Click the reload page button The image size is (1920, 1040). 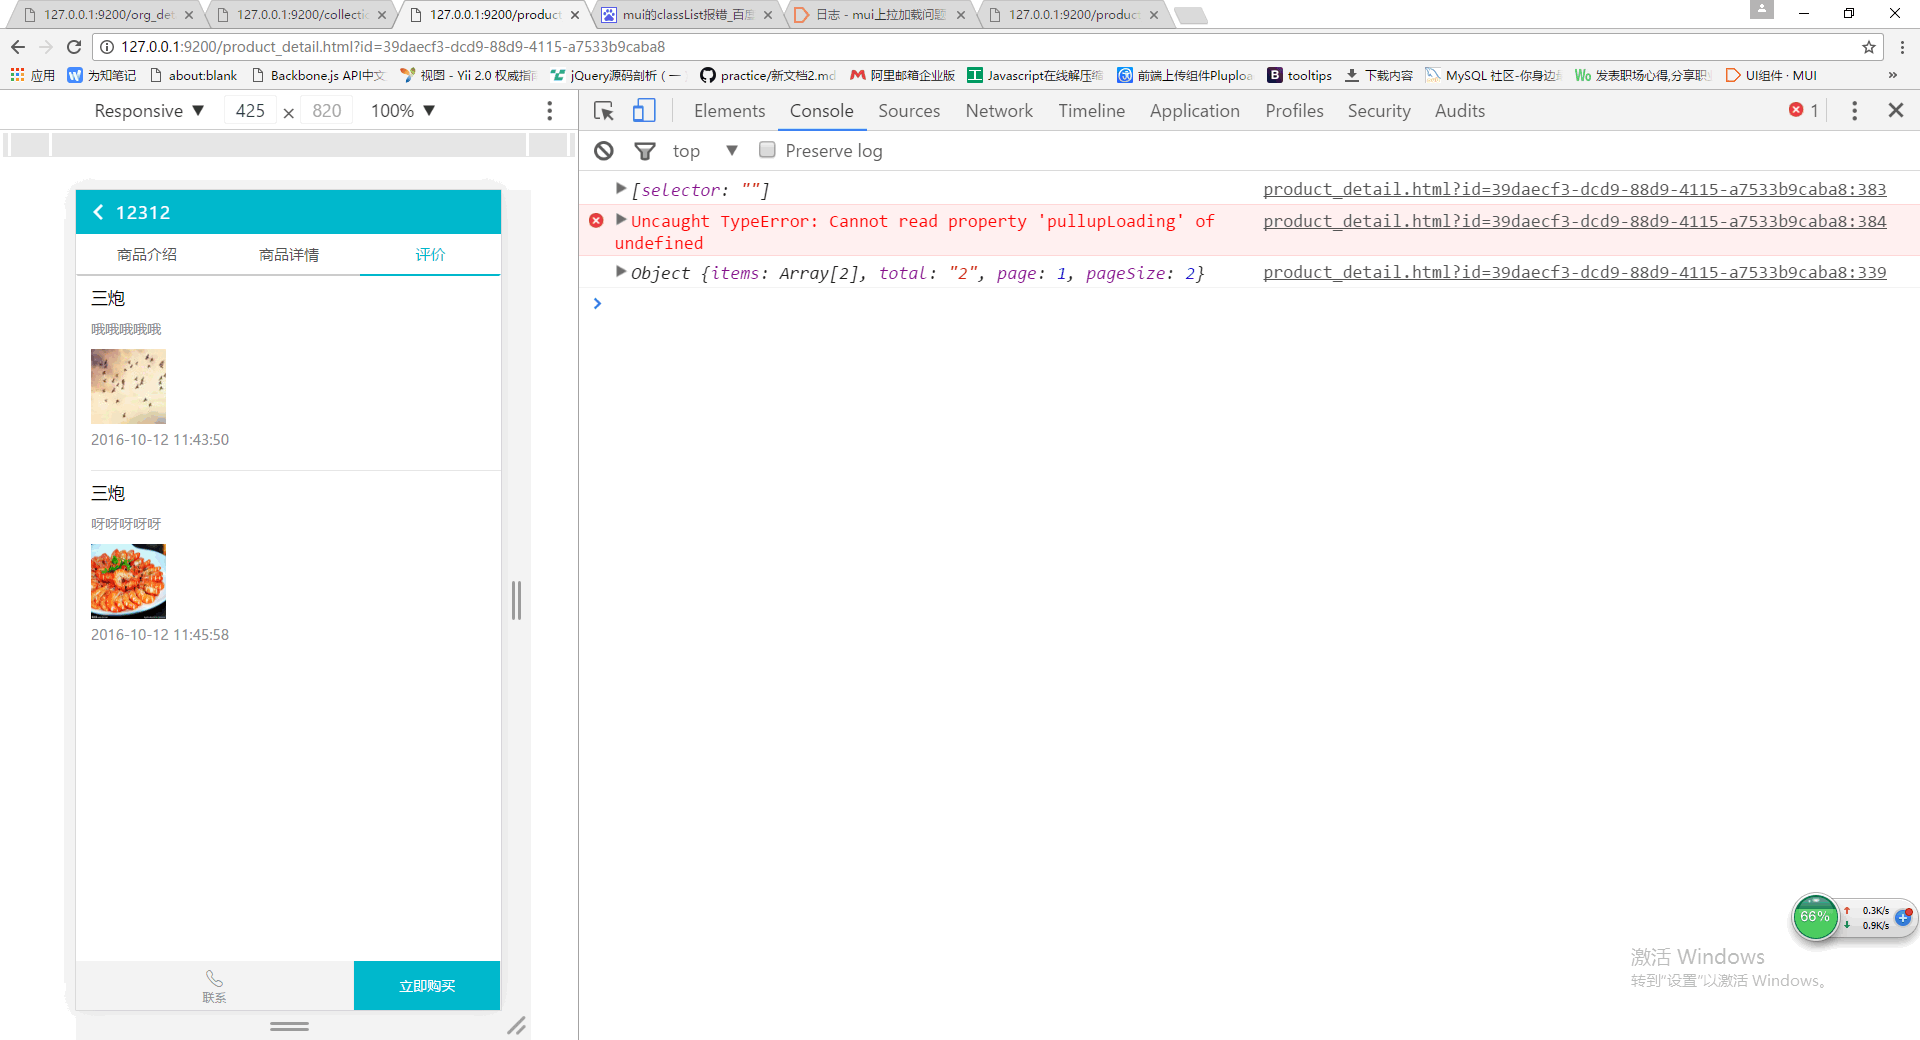pos(73,47)
